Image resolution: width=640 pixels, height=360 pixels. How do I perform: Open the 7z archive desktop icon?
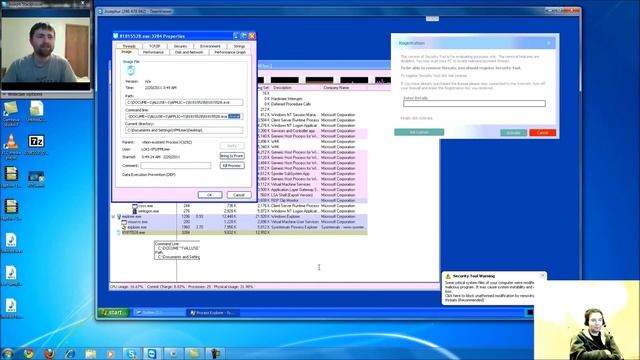click(x=36, y=145)
